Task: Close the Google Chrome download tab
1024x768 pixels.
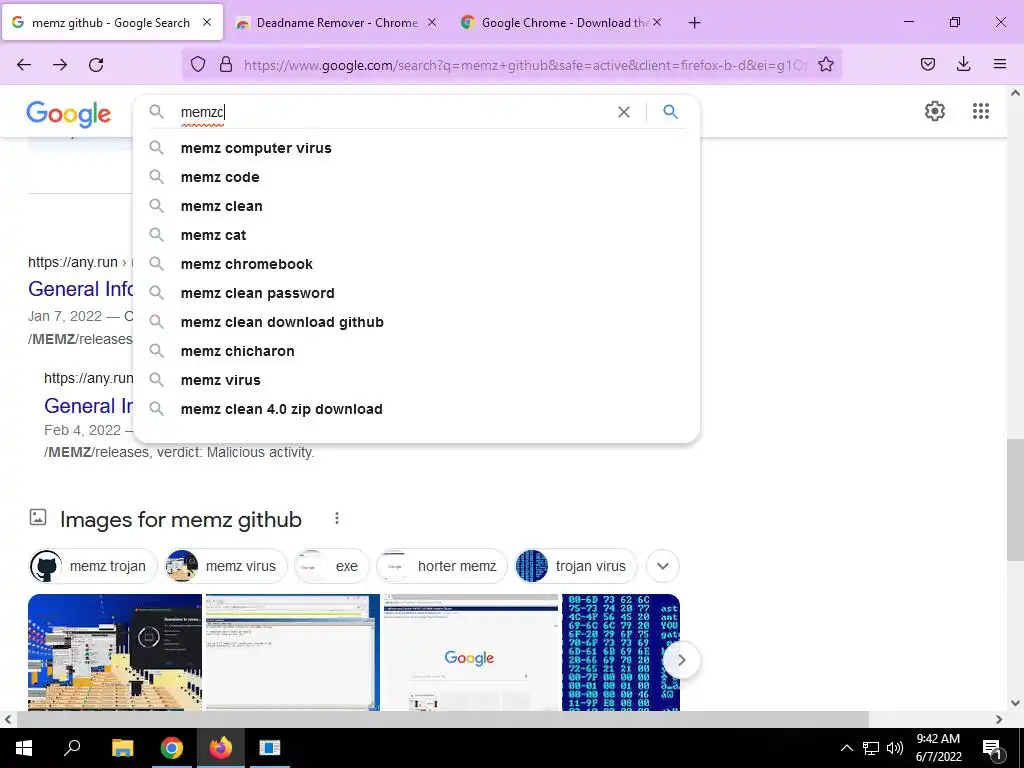Action: (656, 22)
